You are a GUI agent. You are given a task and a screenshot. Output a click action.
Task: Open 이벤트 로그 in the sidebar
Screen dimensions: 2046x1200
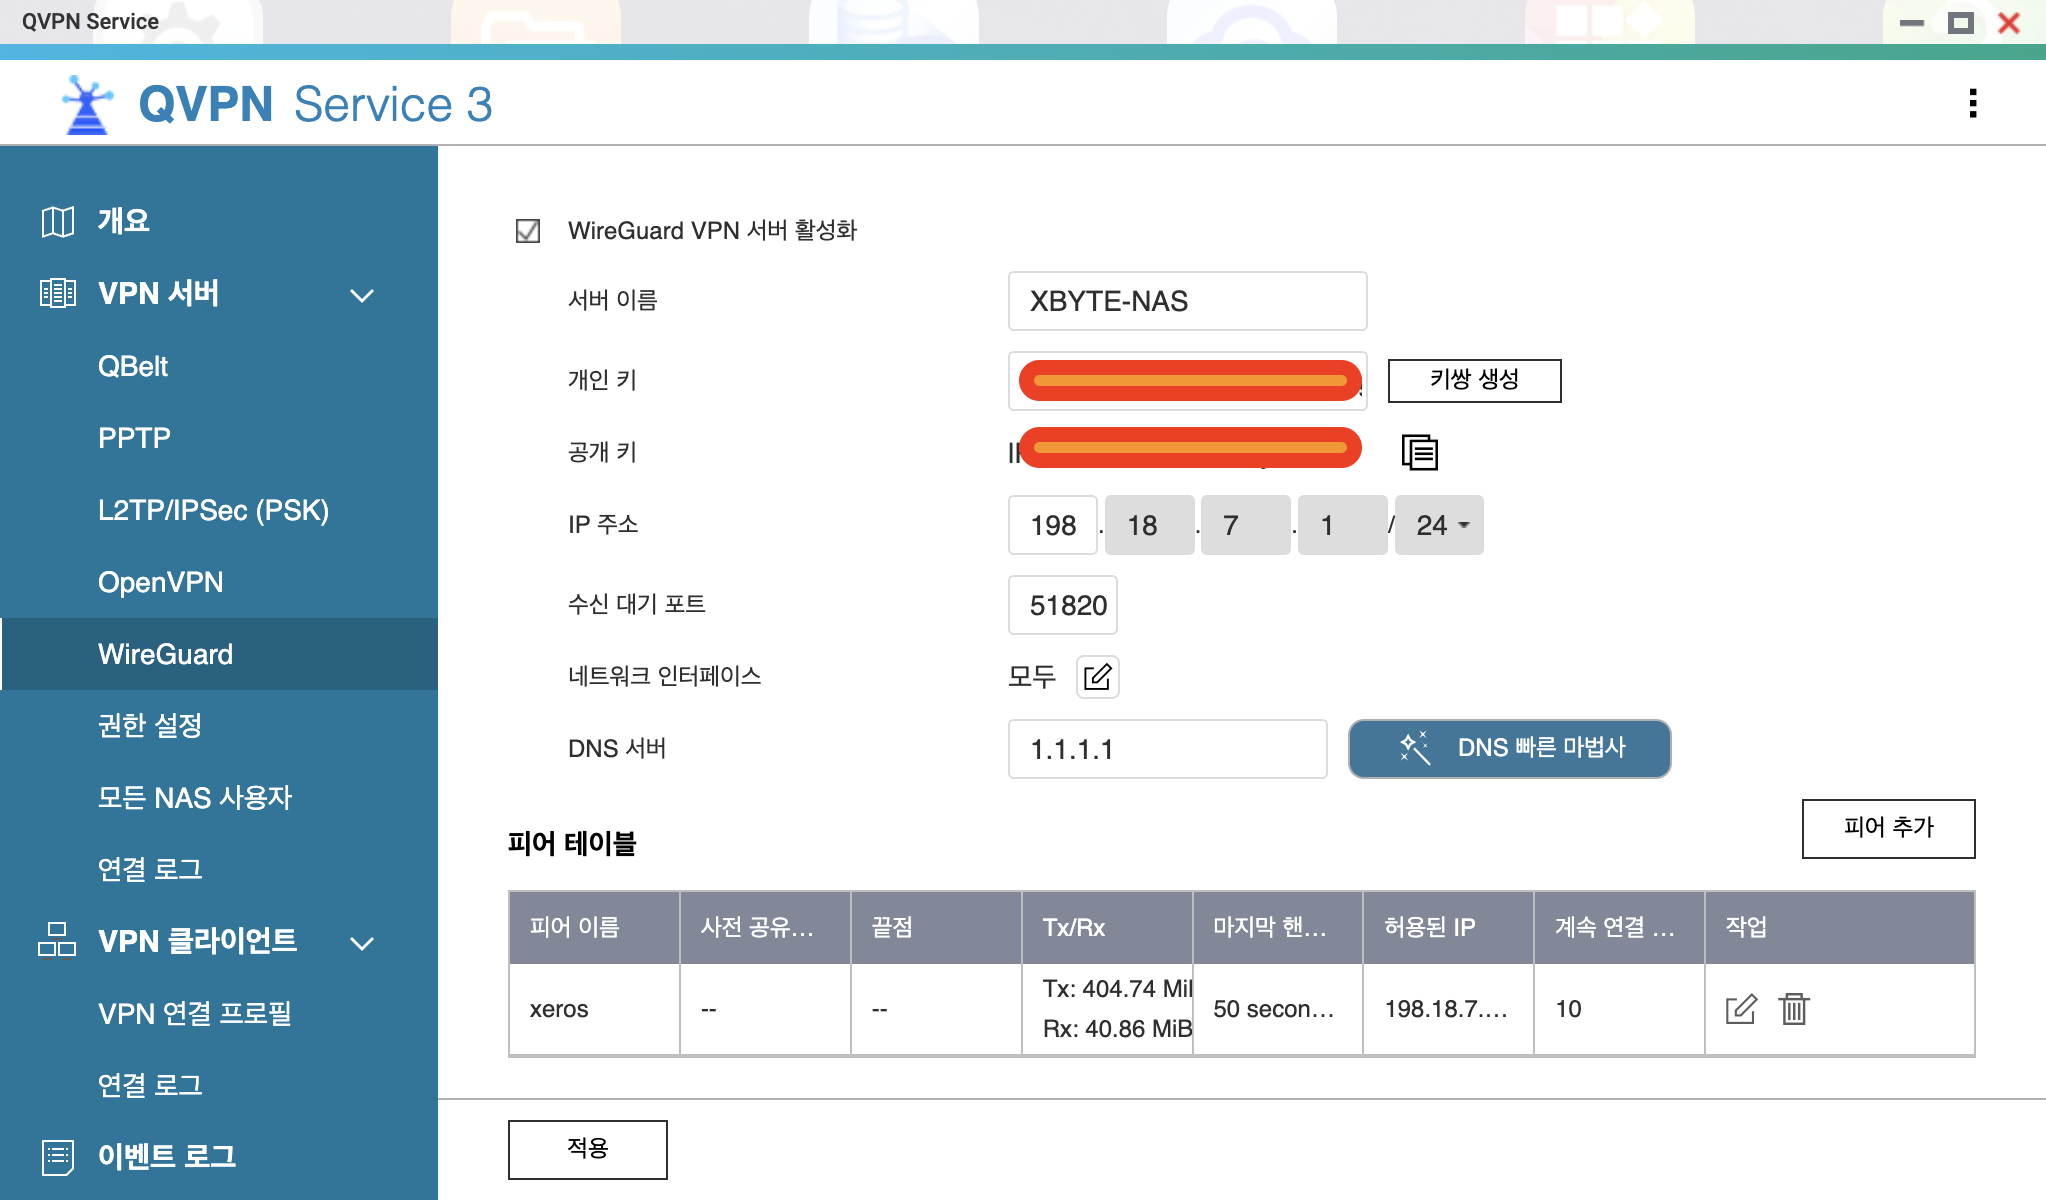pyautogui.click(x=219, y=1157)
